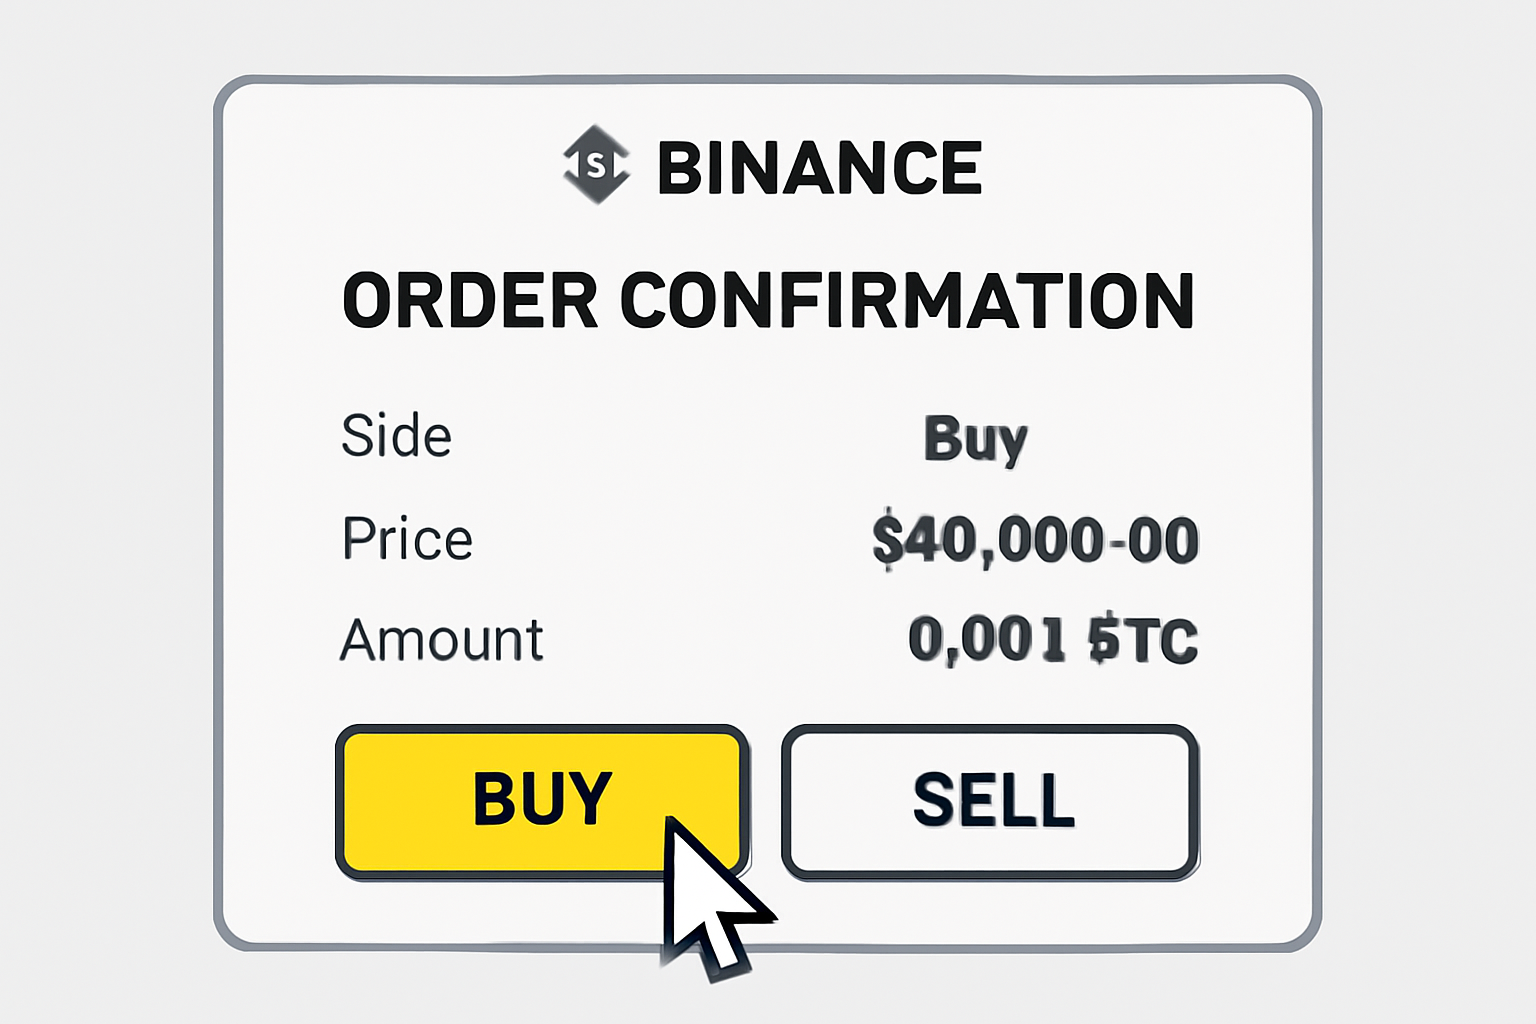The image size is (1536, 1024).
Task: Click the 0,001 quantity number
Action: coord(986,640)
